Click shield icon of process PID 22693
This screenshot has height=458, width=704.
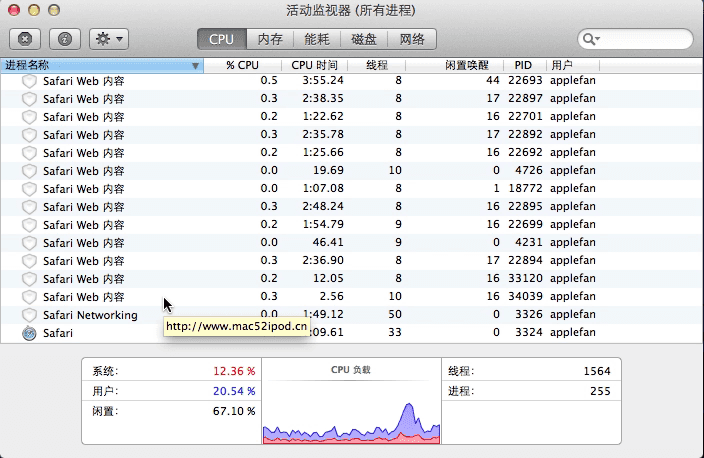[29, 81]
